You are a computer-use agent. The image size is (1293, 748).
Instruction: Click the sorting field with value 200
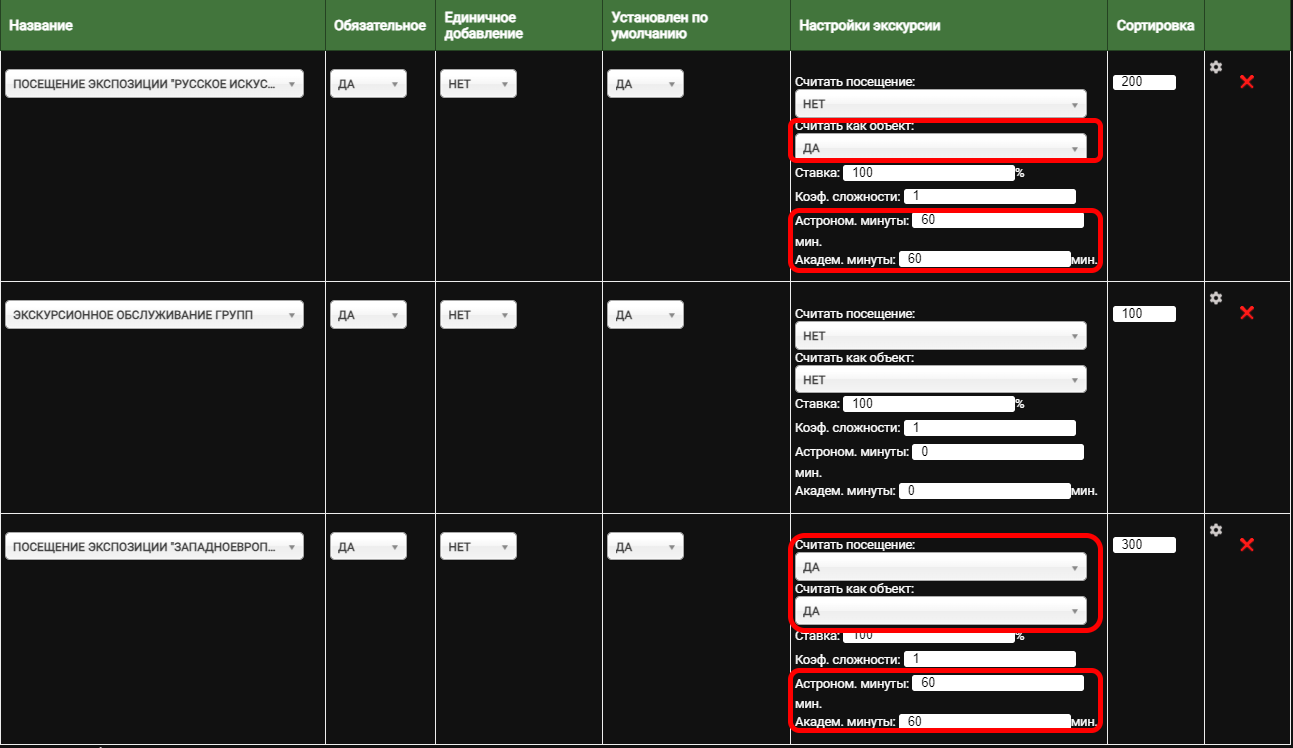coord(1144,82)
